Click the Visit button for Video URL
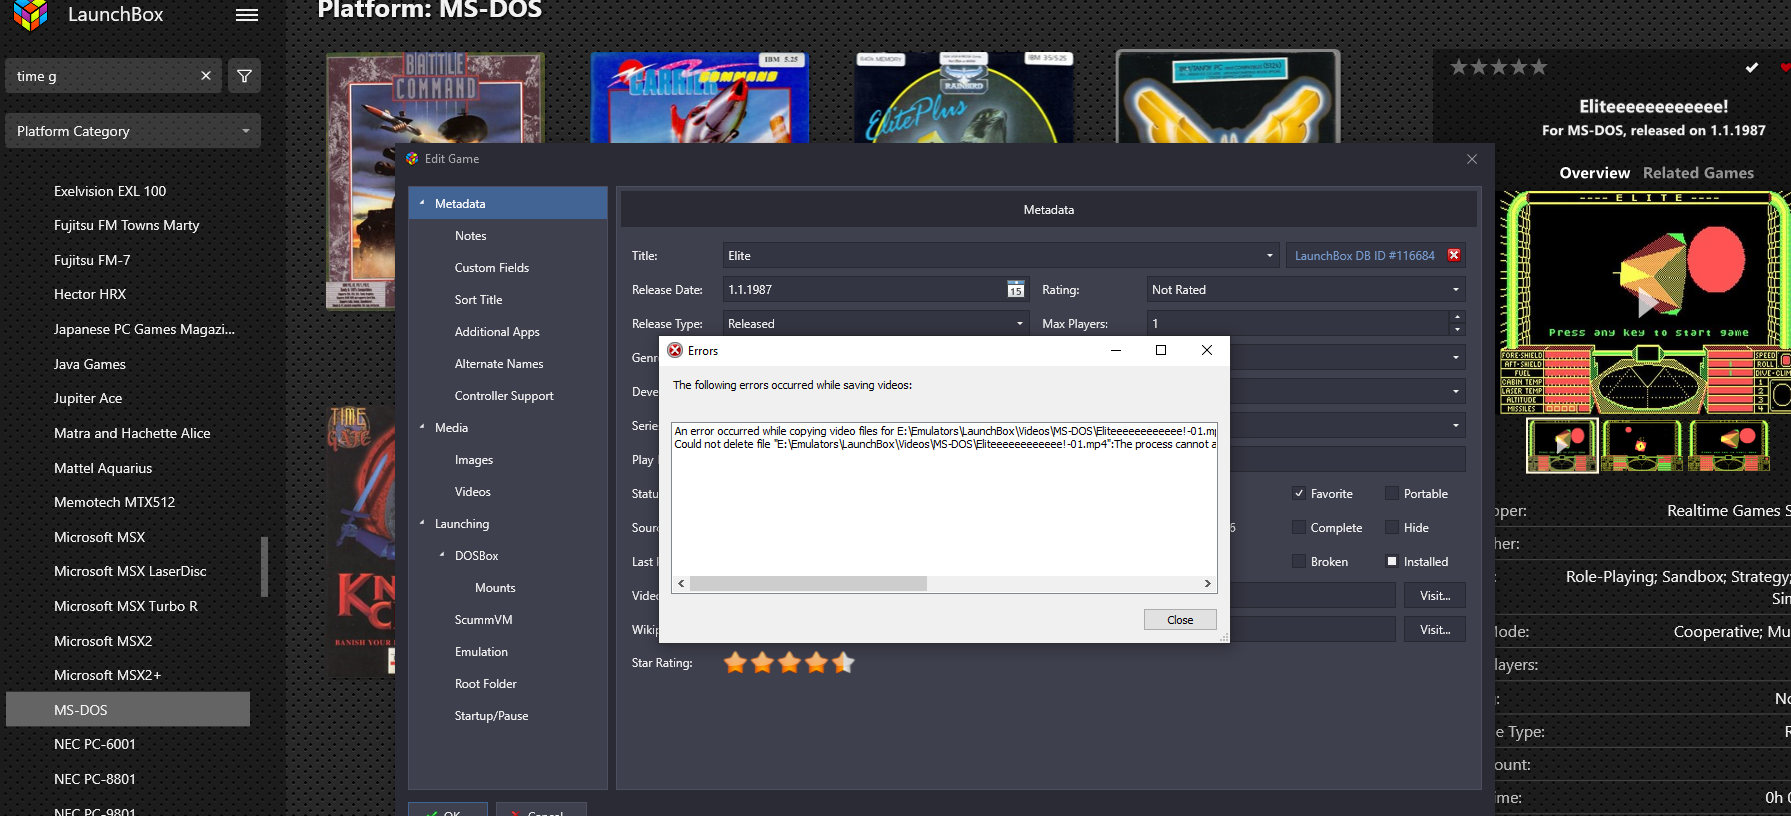Viewport: 1791px width, 816px height. coord(1435,596)
